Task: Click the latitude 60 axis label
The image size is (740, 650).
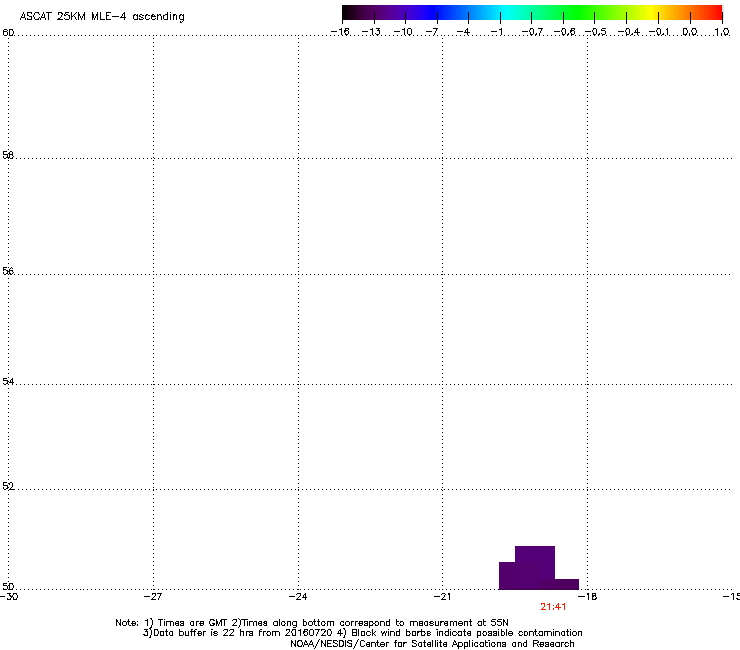Action: pyautogui.click(x=8, y=33)
